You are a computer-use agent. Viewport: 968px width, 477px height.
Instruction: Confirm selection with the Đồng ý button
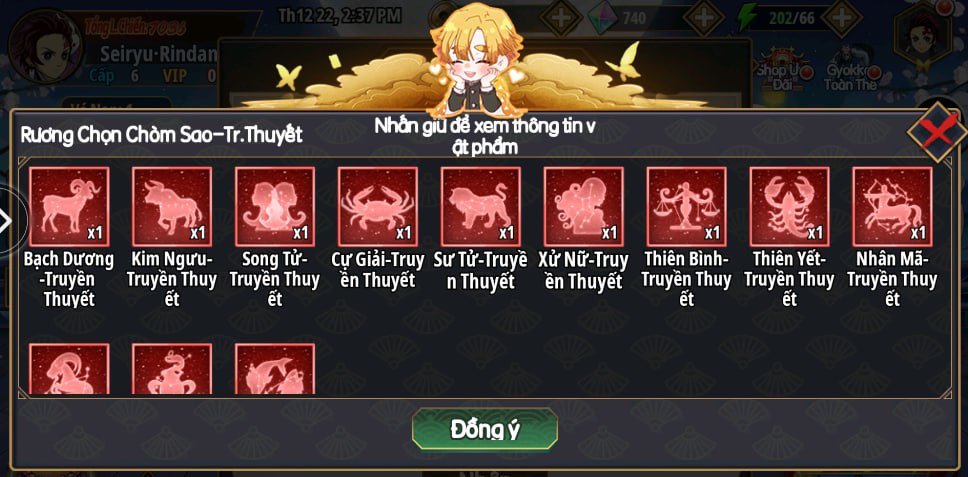(485, 429)
